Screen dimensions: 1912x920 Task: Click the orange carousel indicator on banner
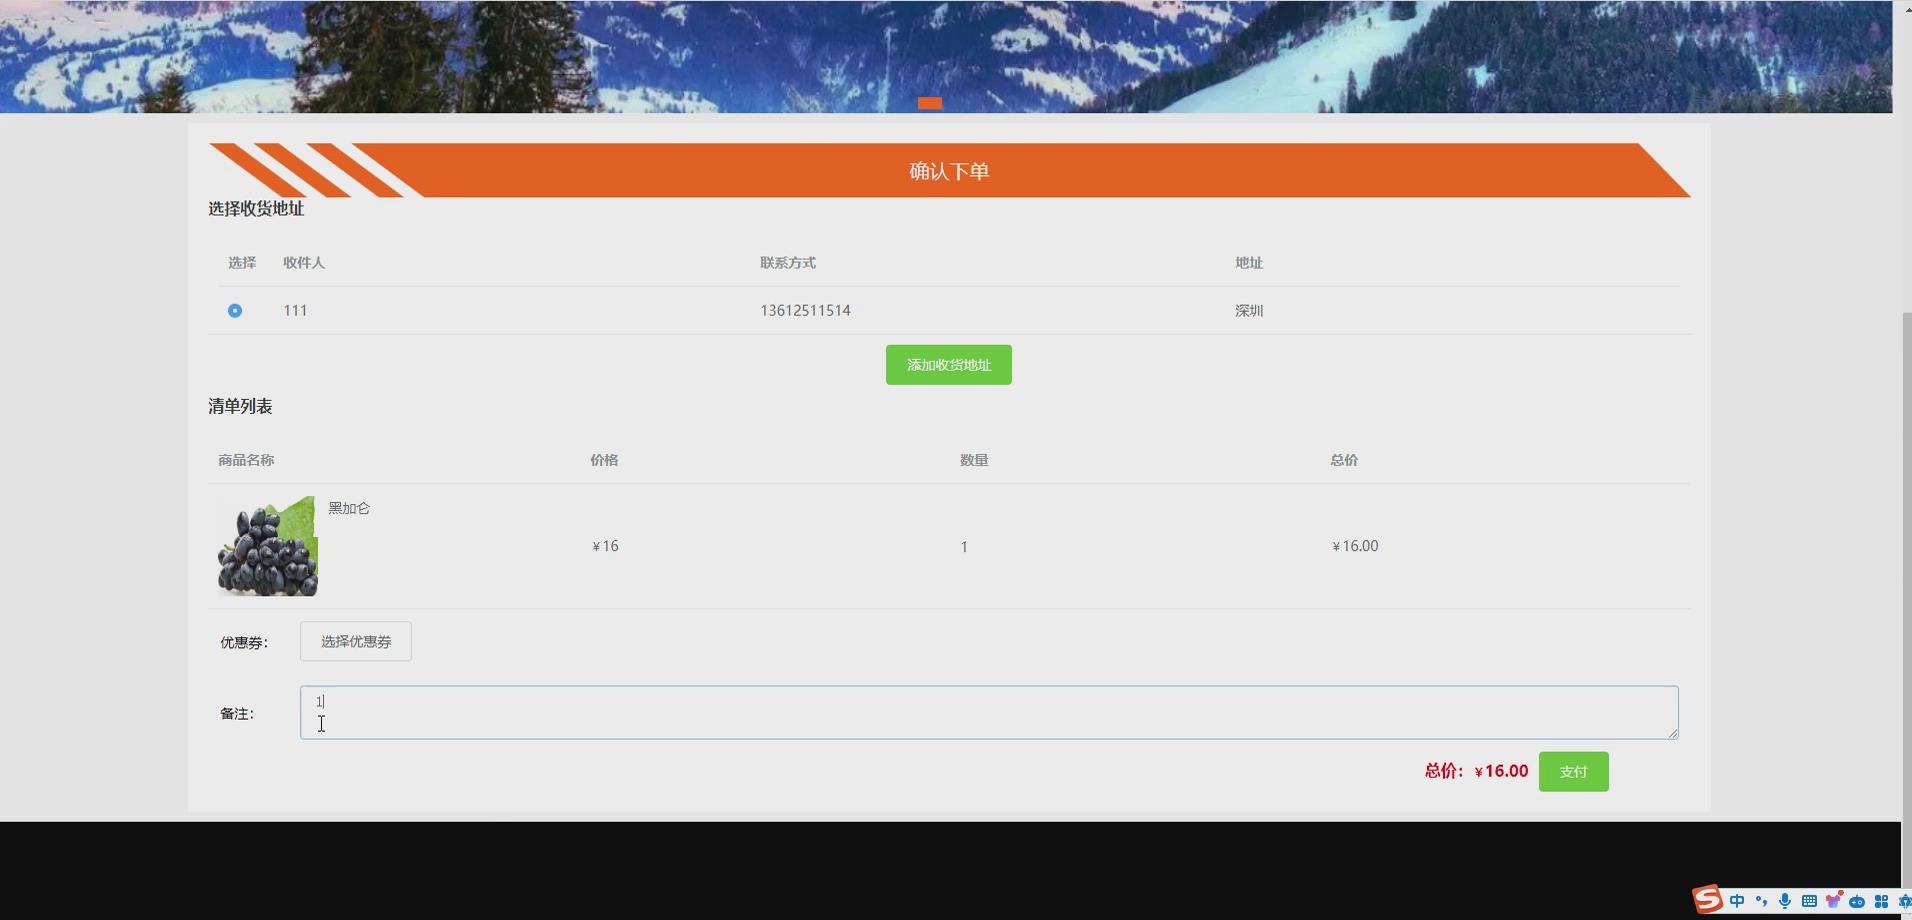tap(930, 103)
